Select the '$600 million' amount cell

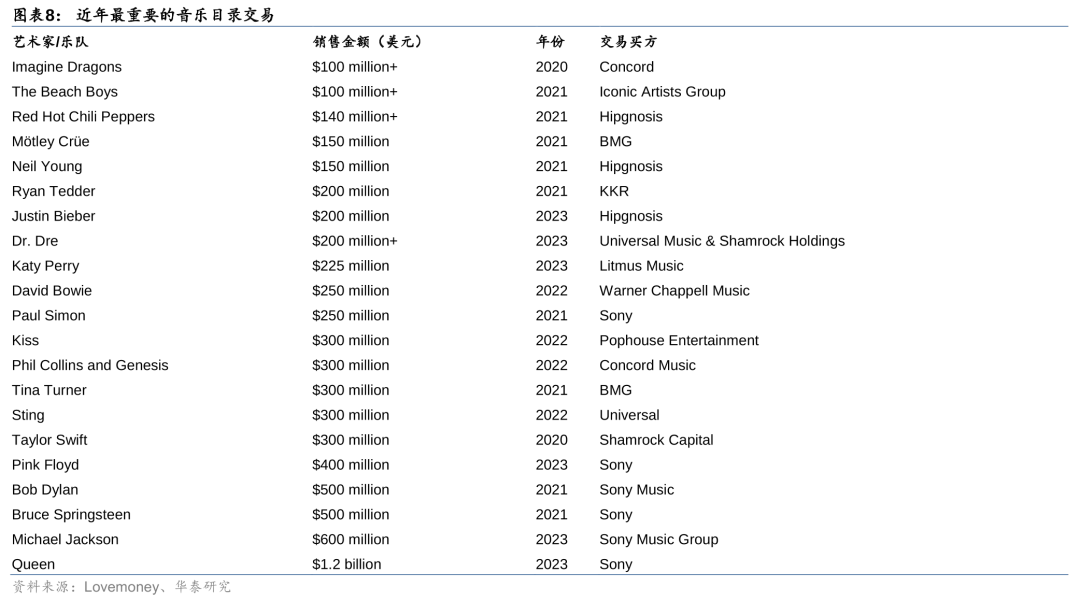pyautogui.click(x=351, y=539)
